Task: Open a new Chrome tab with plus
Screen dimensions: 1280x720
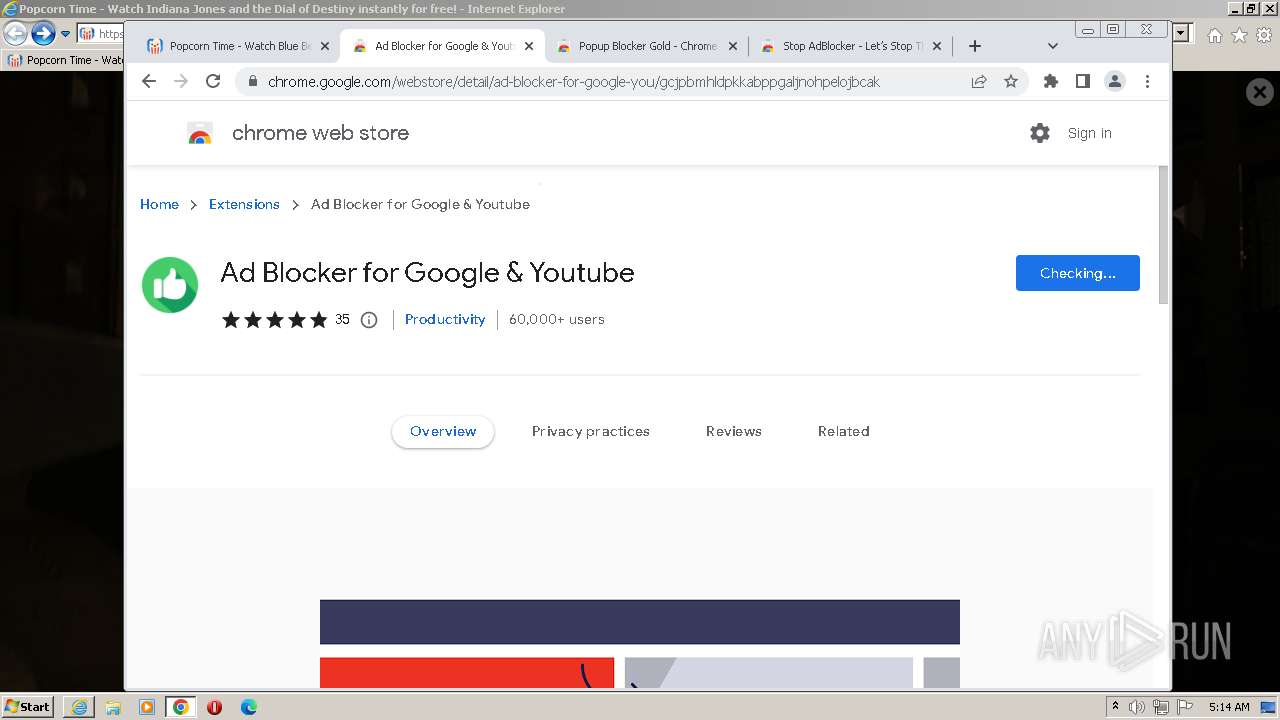Action: [975, 46]
